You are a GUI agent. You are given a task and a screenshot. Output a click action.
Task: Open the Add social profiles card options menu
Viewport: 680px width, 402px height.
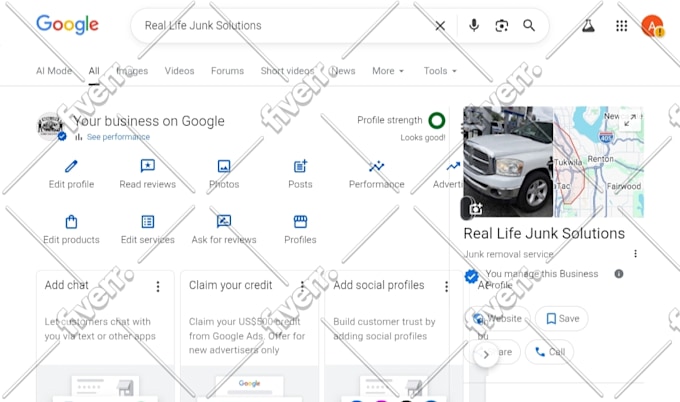(446, 286)
